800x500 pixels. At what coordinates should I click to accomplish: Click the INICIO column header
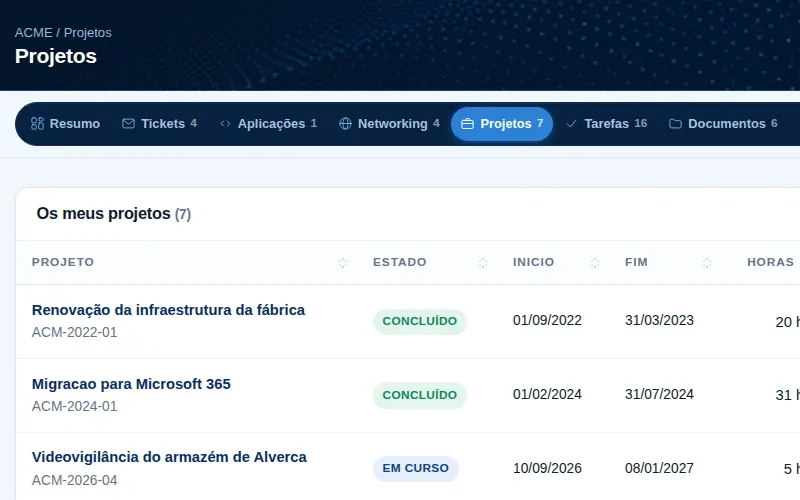533,262
